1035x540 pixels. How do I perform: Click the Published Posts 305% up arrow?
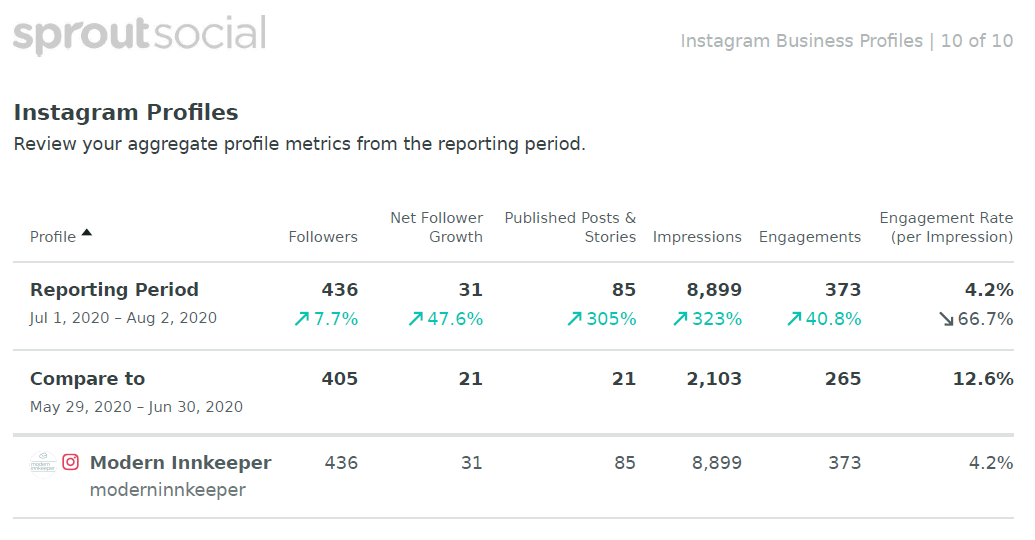pyautogui.click(x=574, y=320)
